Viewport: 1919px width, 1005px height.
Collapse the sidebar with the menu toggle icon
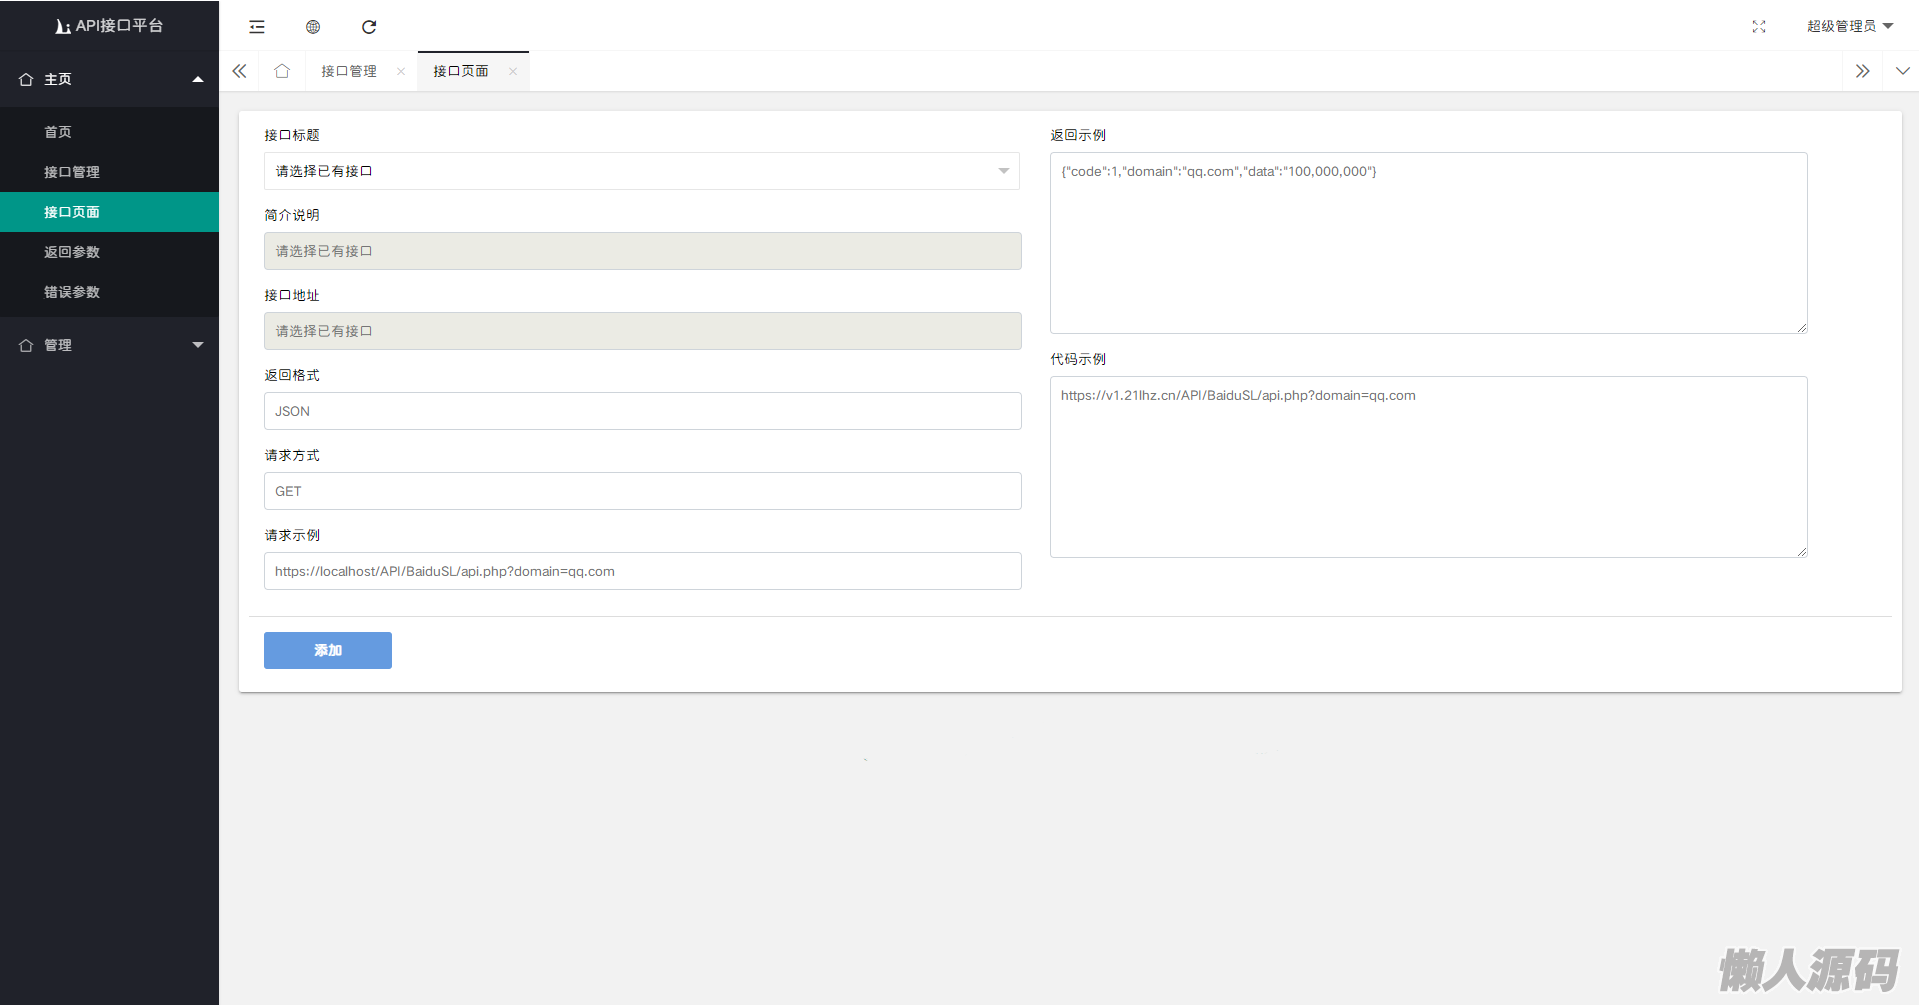(x=257, y=27)
